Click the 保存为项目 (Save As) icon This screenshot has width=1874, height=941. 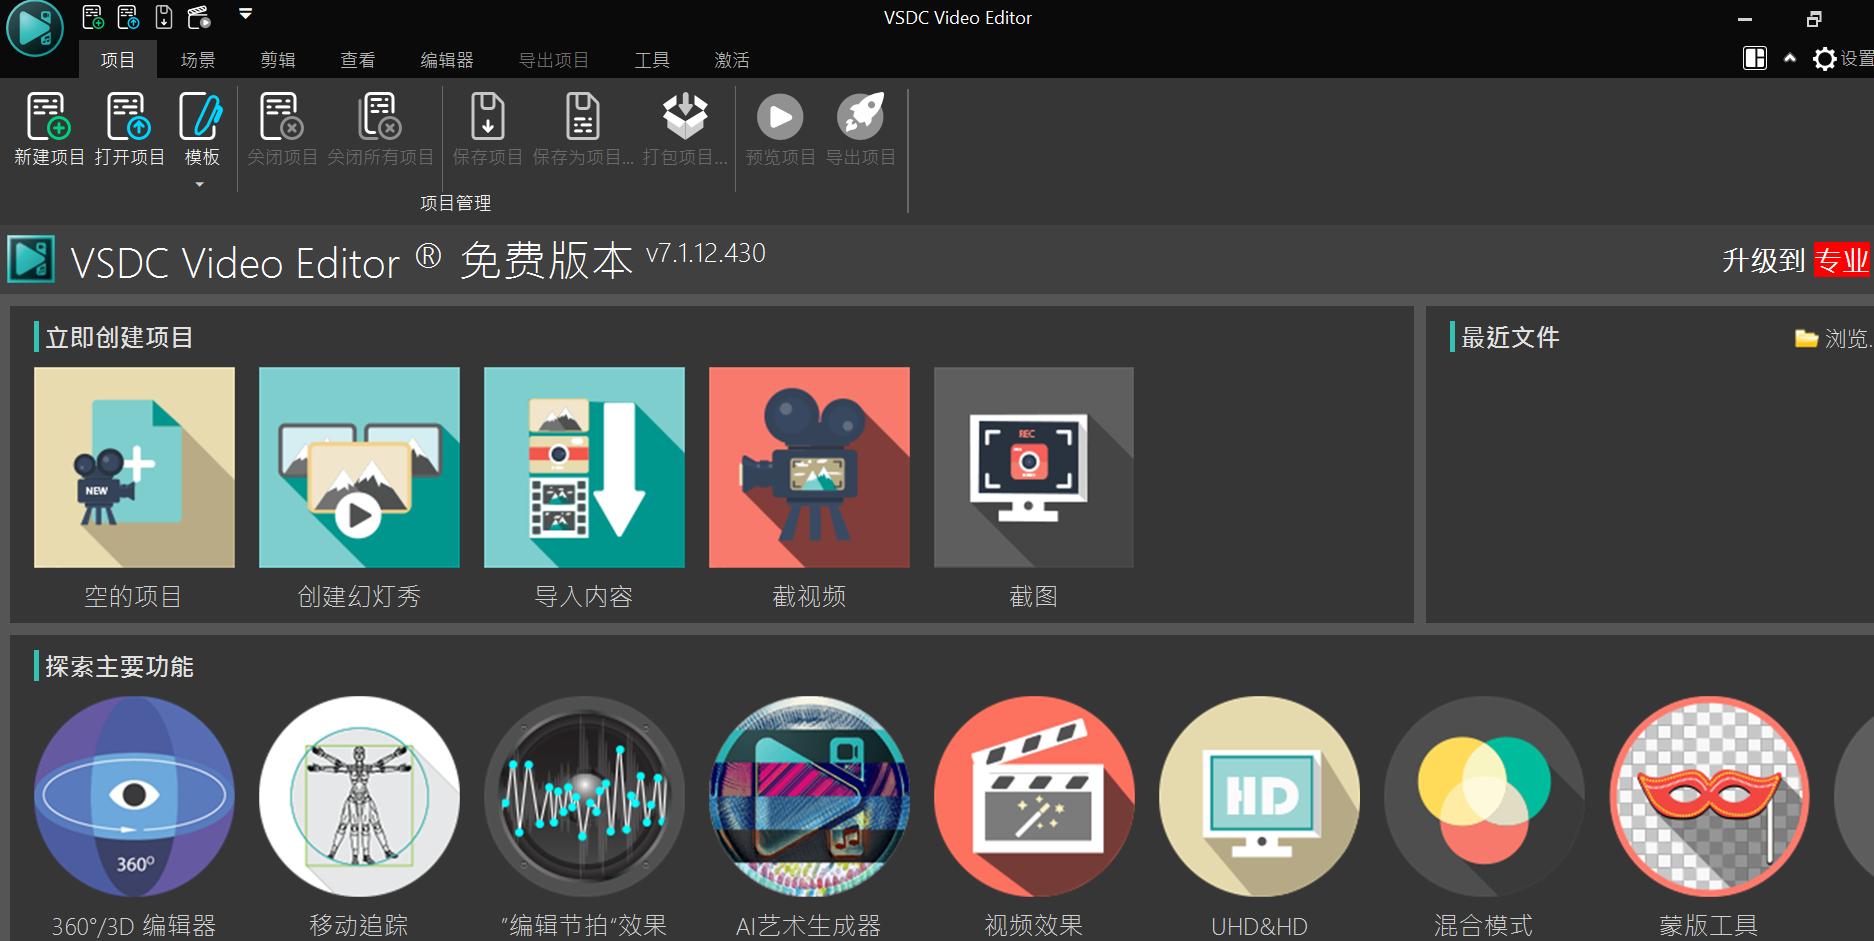(x=582, y=117)
